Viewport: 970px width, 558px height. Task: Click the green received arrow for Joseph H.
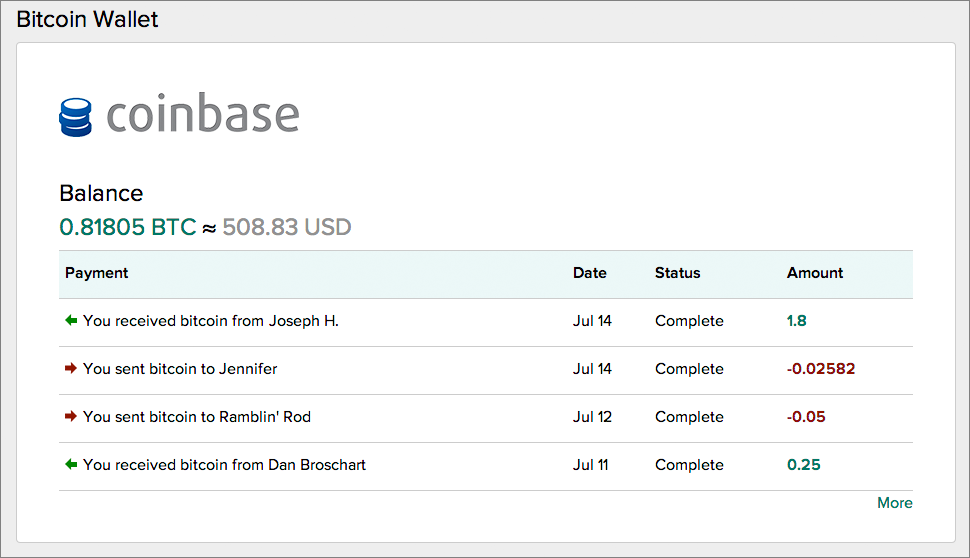pyautogui.click(x=71, y=320)
